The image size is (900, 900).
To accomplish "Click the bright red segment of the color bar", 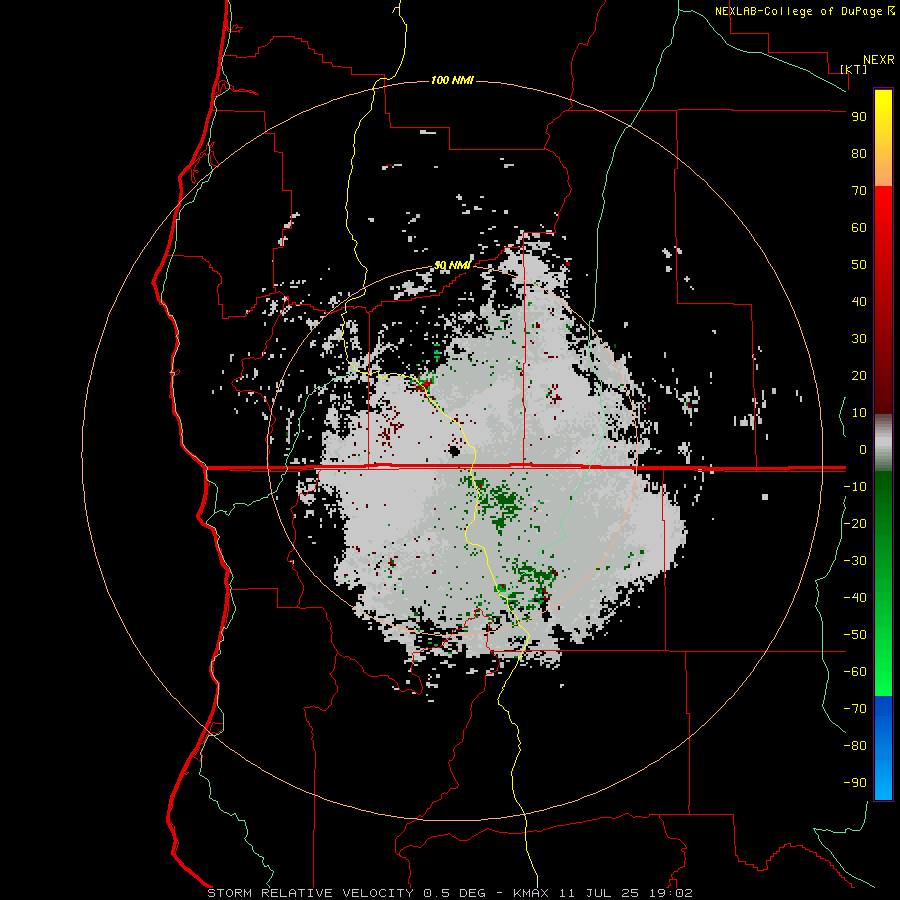I will click(883, 300).
